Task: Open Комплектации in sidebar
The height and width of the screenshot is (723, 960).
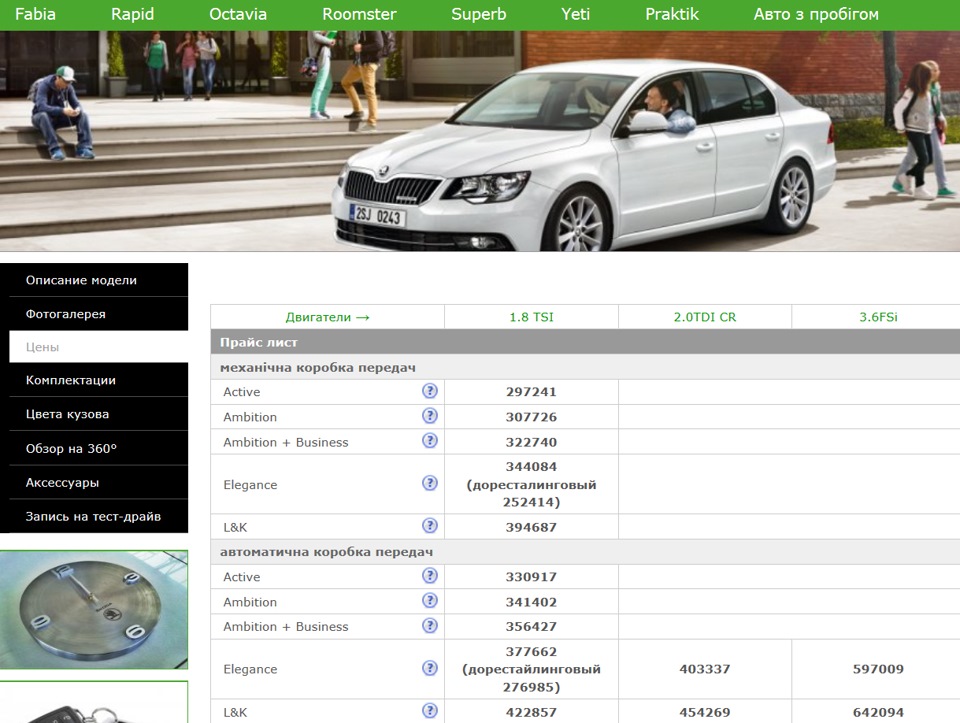Action: pyautogui.click(x=99, y=380)
